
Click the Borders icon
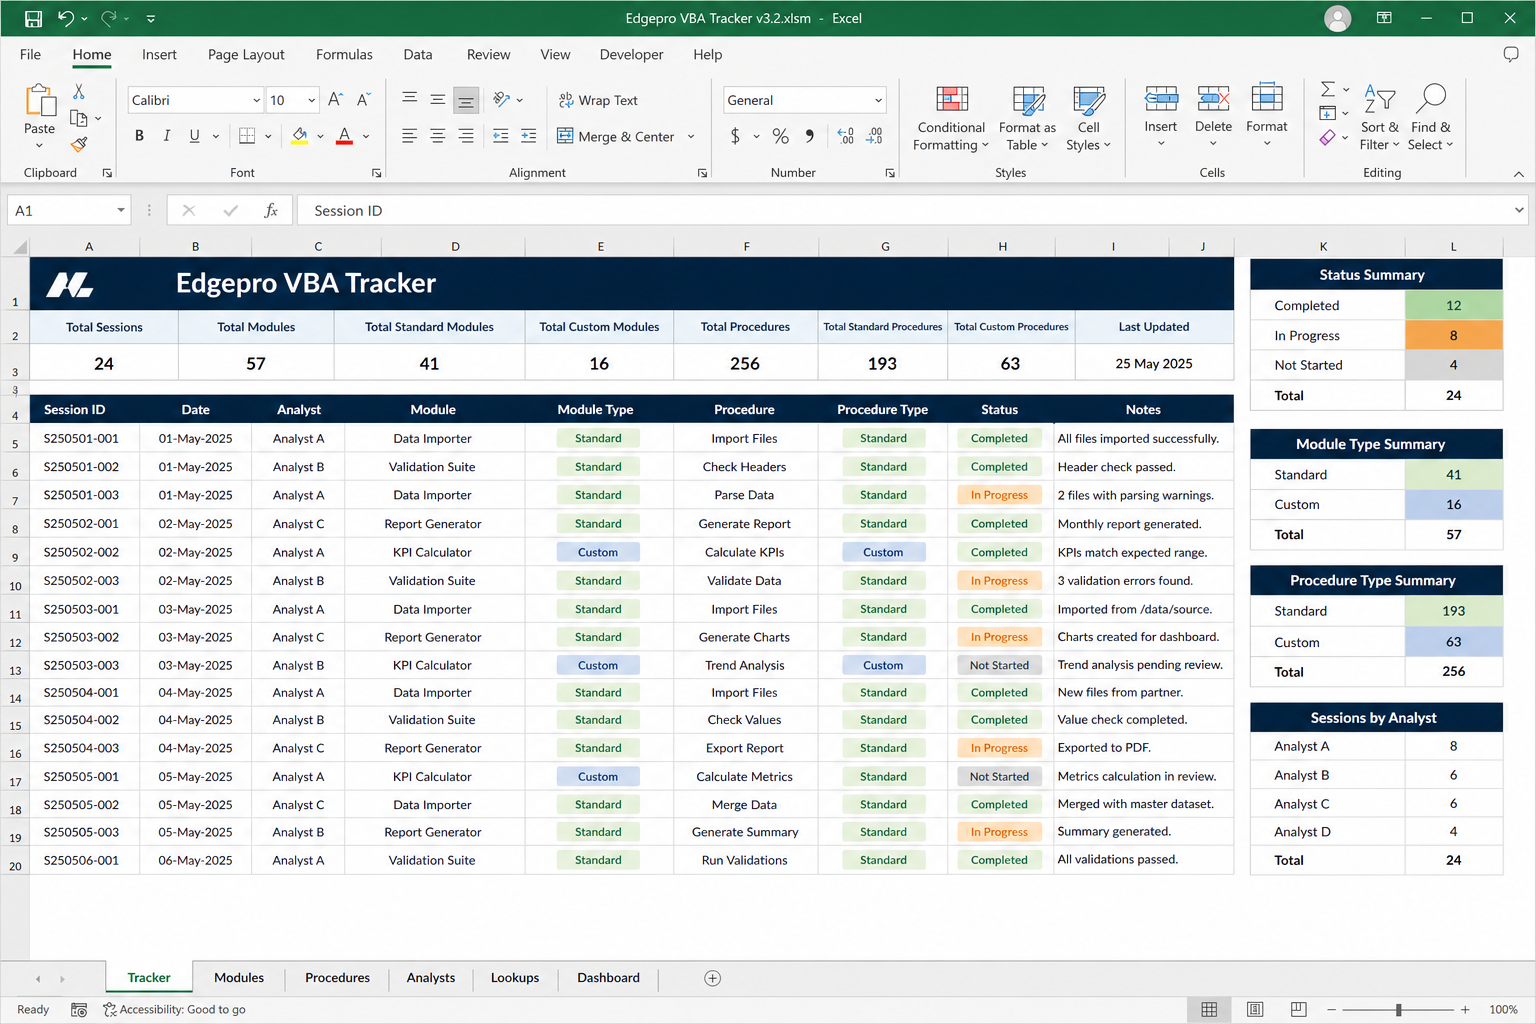point(247,136)
